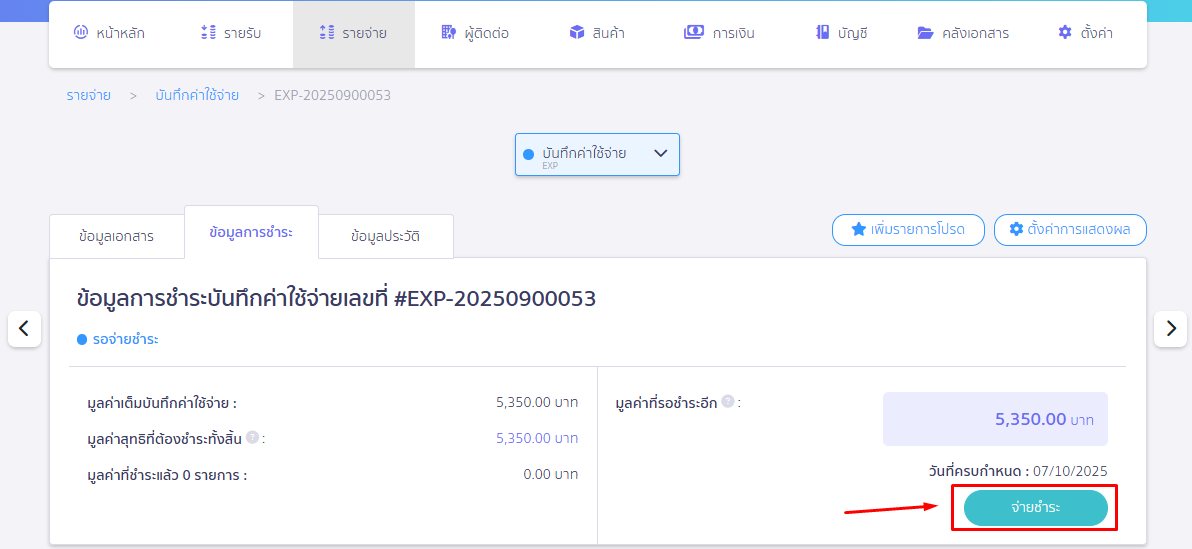Click the มูลค่าที่ชำระแล้ว 0 รายการ label

[x=167, y=476]
